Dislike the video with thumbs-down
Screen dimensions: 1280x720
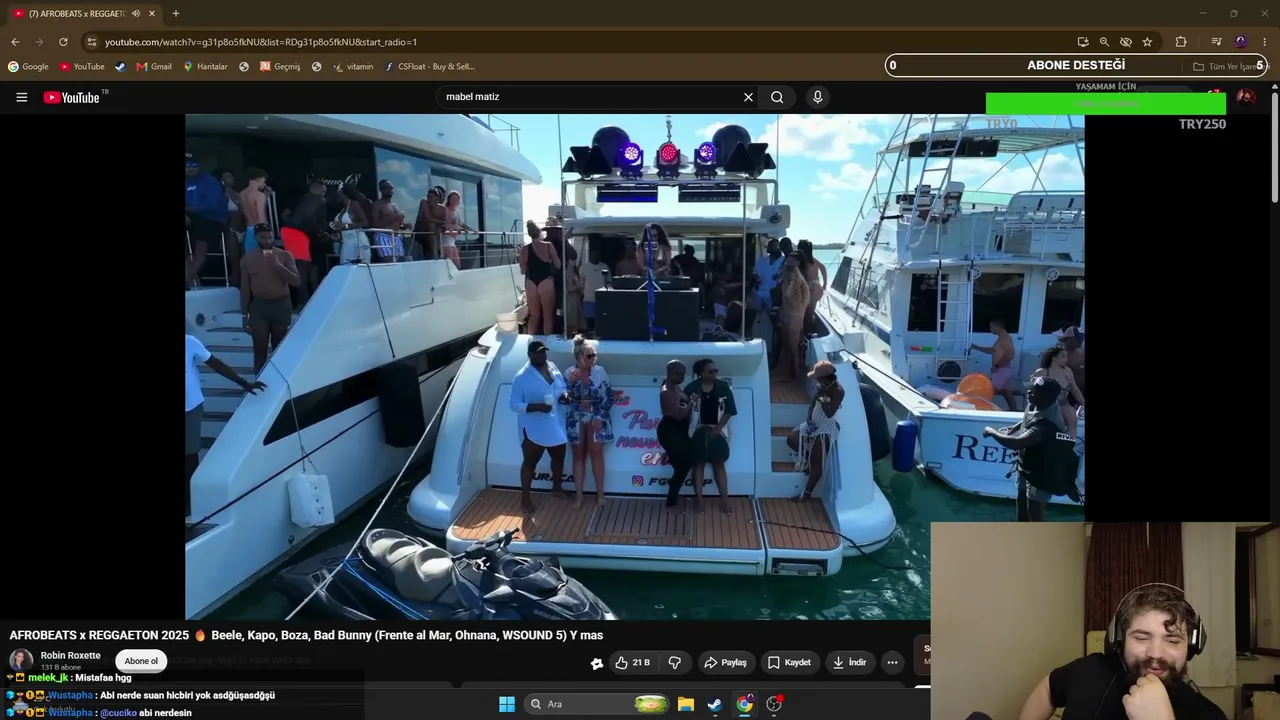675,662
